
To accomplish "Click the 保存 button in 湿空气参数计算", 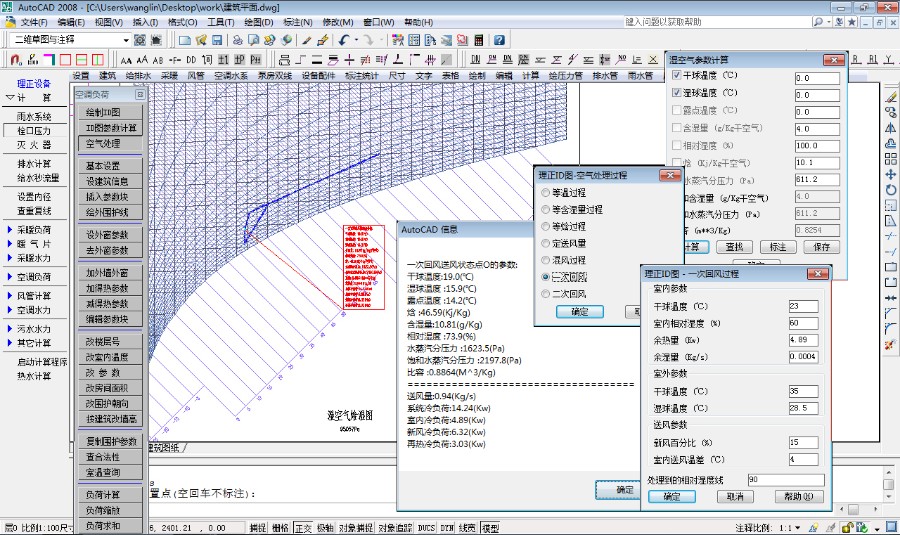I will [x=822, y=246].
